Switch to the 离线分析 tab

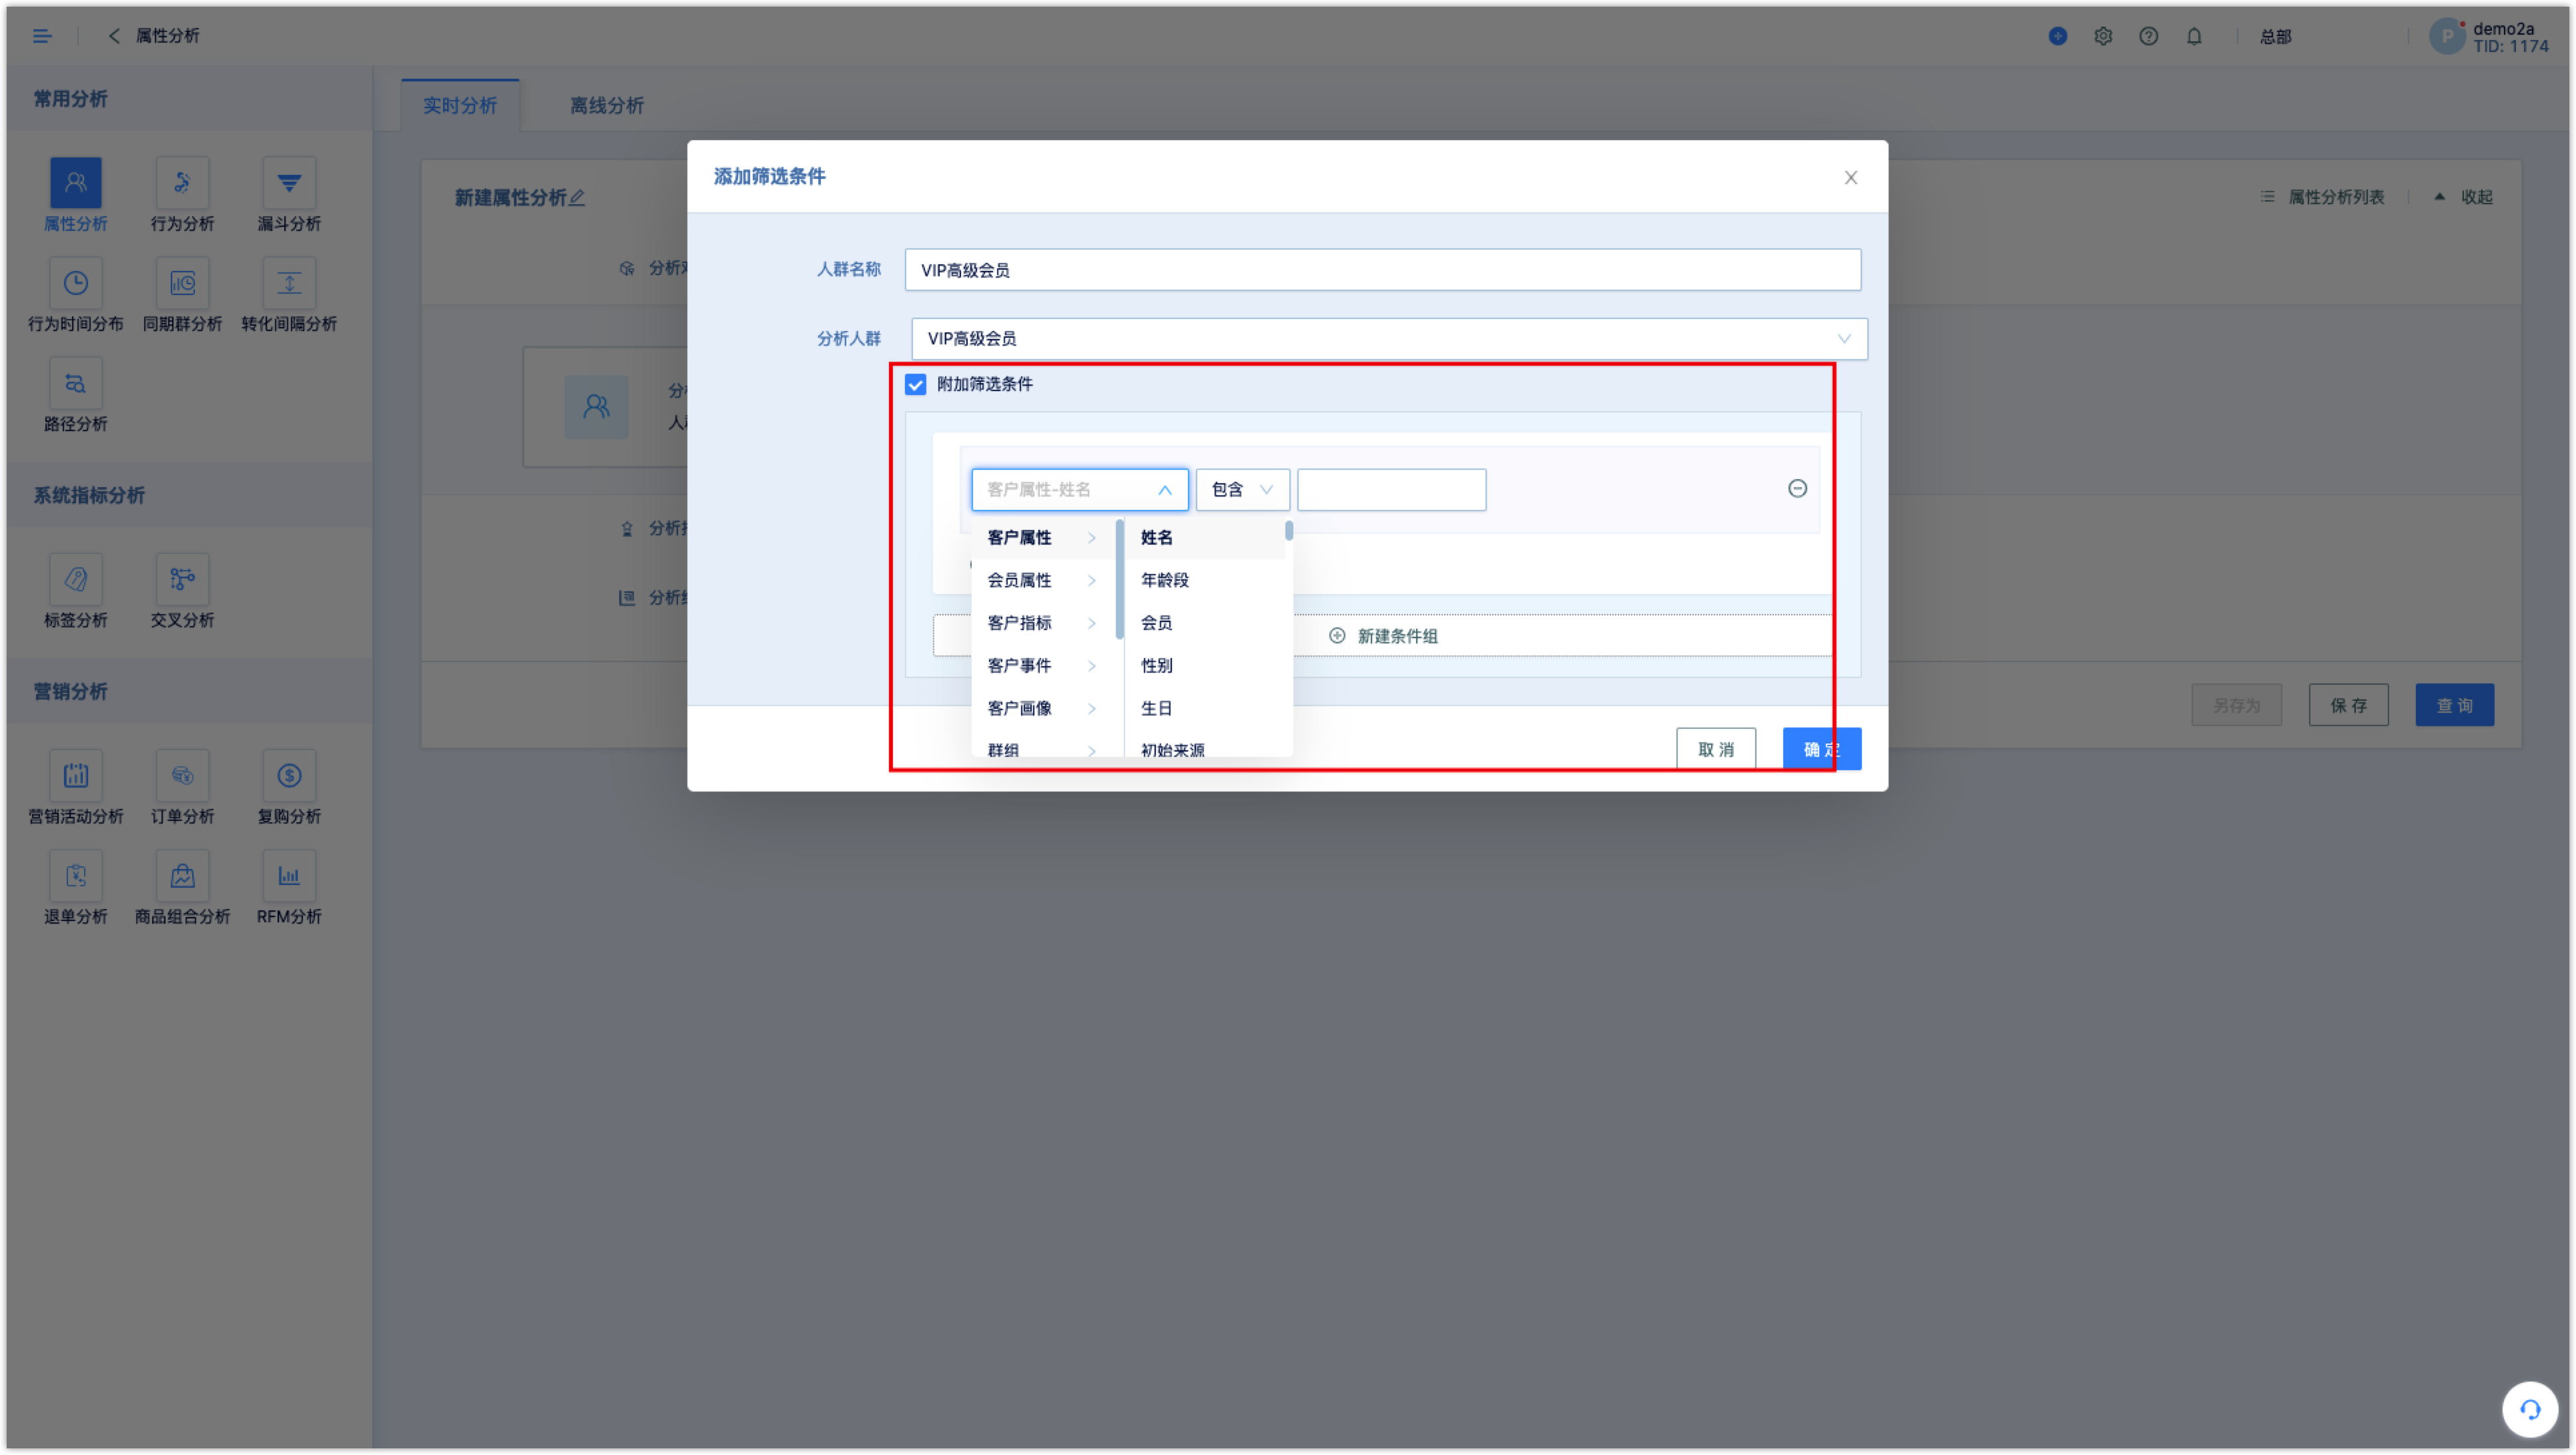606,105
